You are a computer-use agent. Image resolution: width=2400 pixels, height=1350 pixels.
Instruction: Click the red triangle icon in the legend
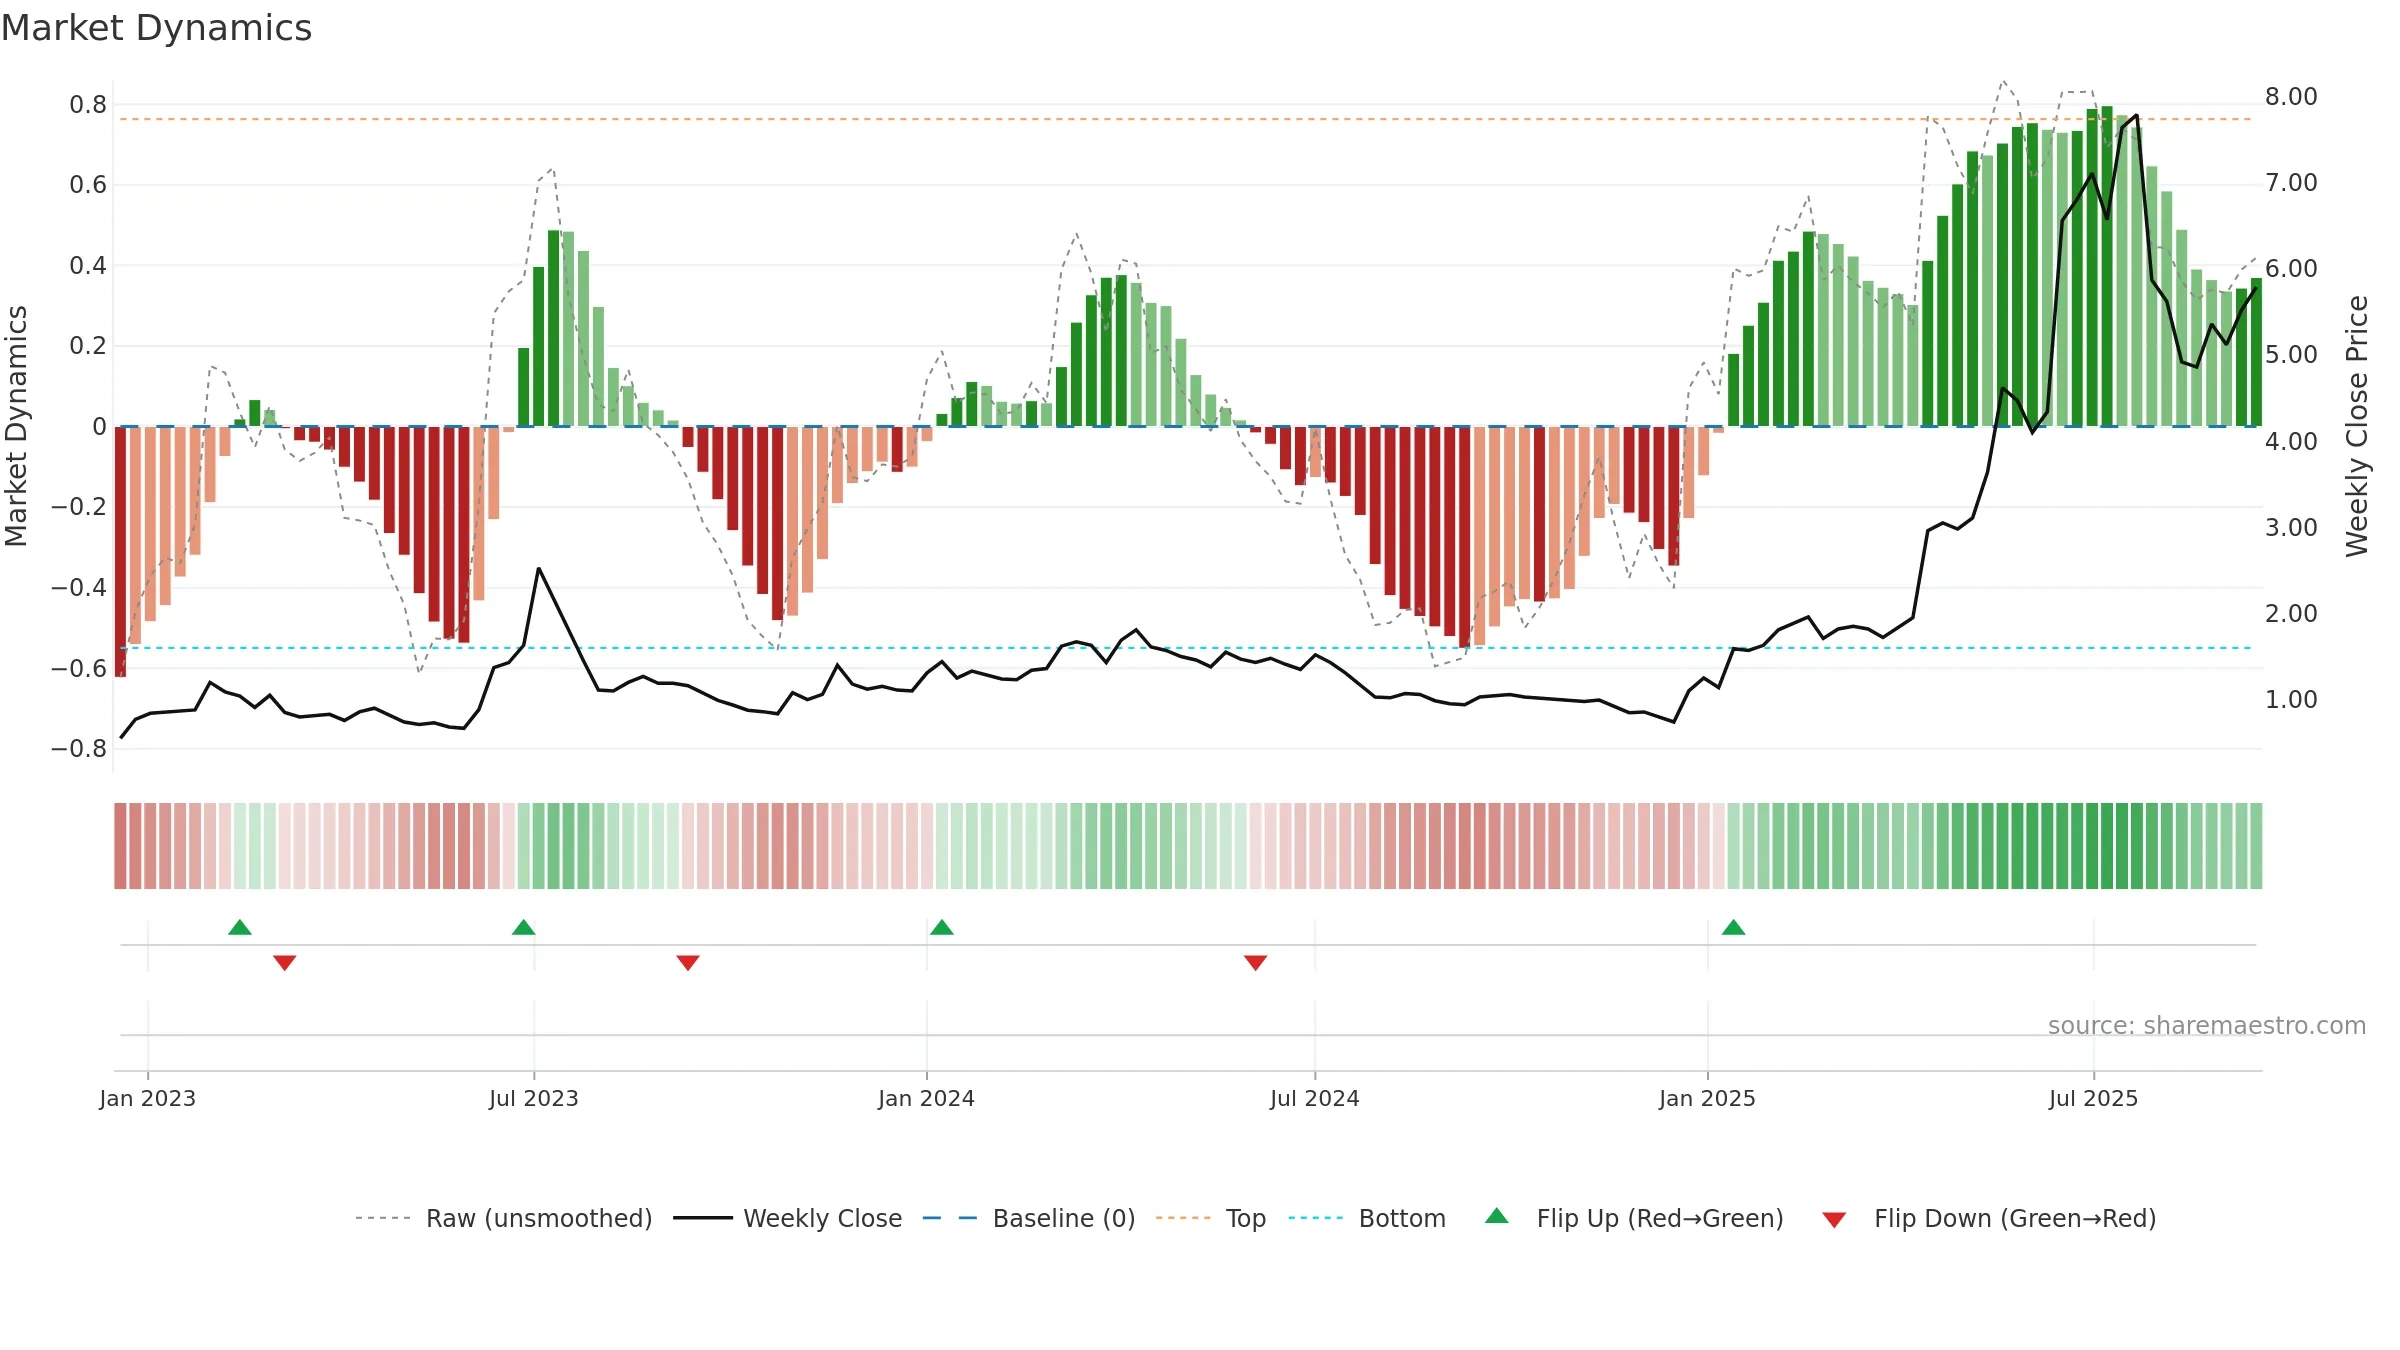pos(1833,1220)
